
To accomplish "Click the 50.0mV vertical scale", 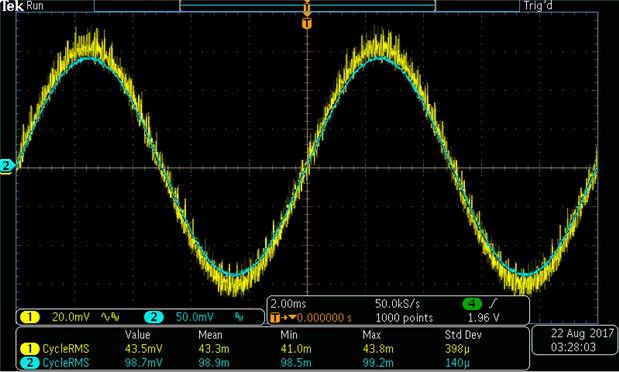I will coord(195,317).
